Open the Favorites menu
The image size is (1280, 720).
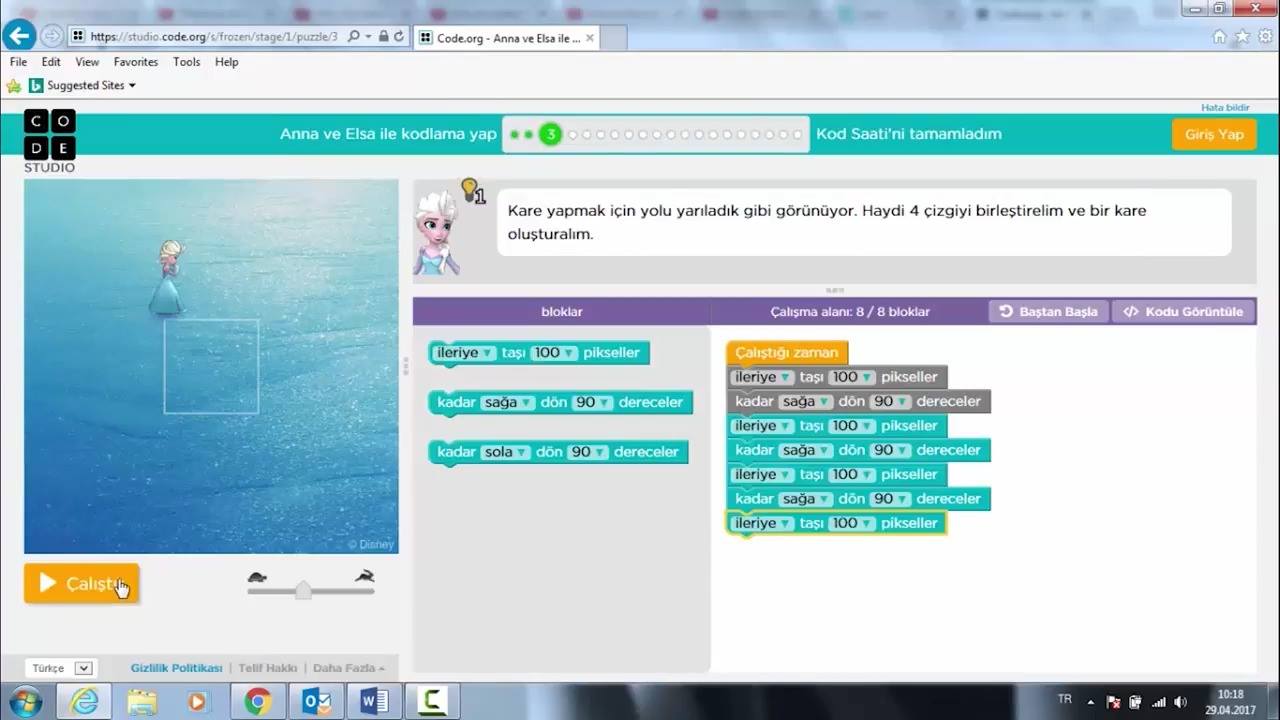pyautogui.click(x=136, y=62)
